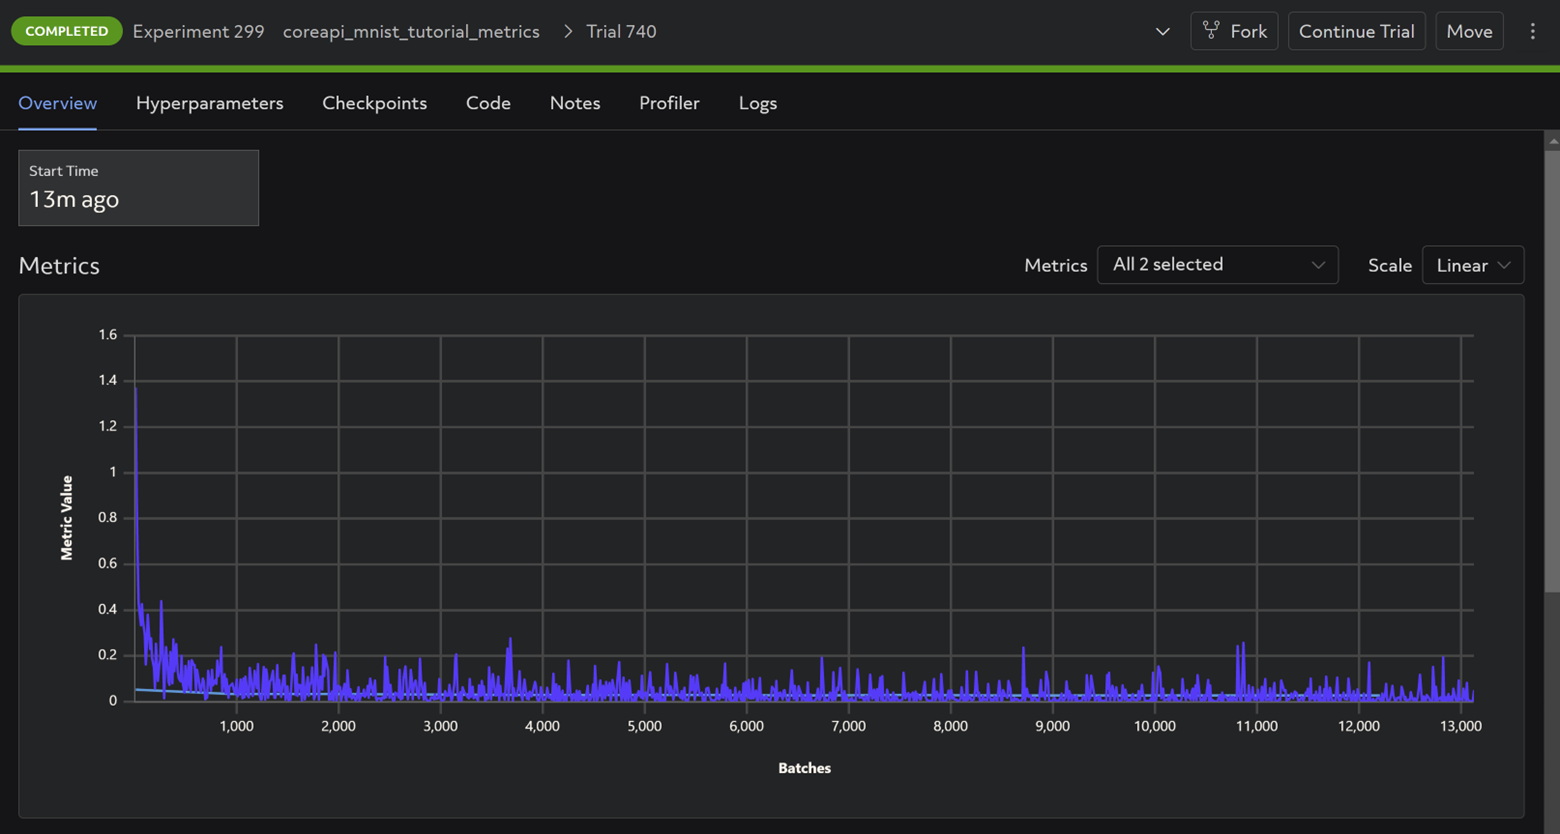Select the Code tab
The height and width of the screenshot is (834, 1560).
[488, 103]
